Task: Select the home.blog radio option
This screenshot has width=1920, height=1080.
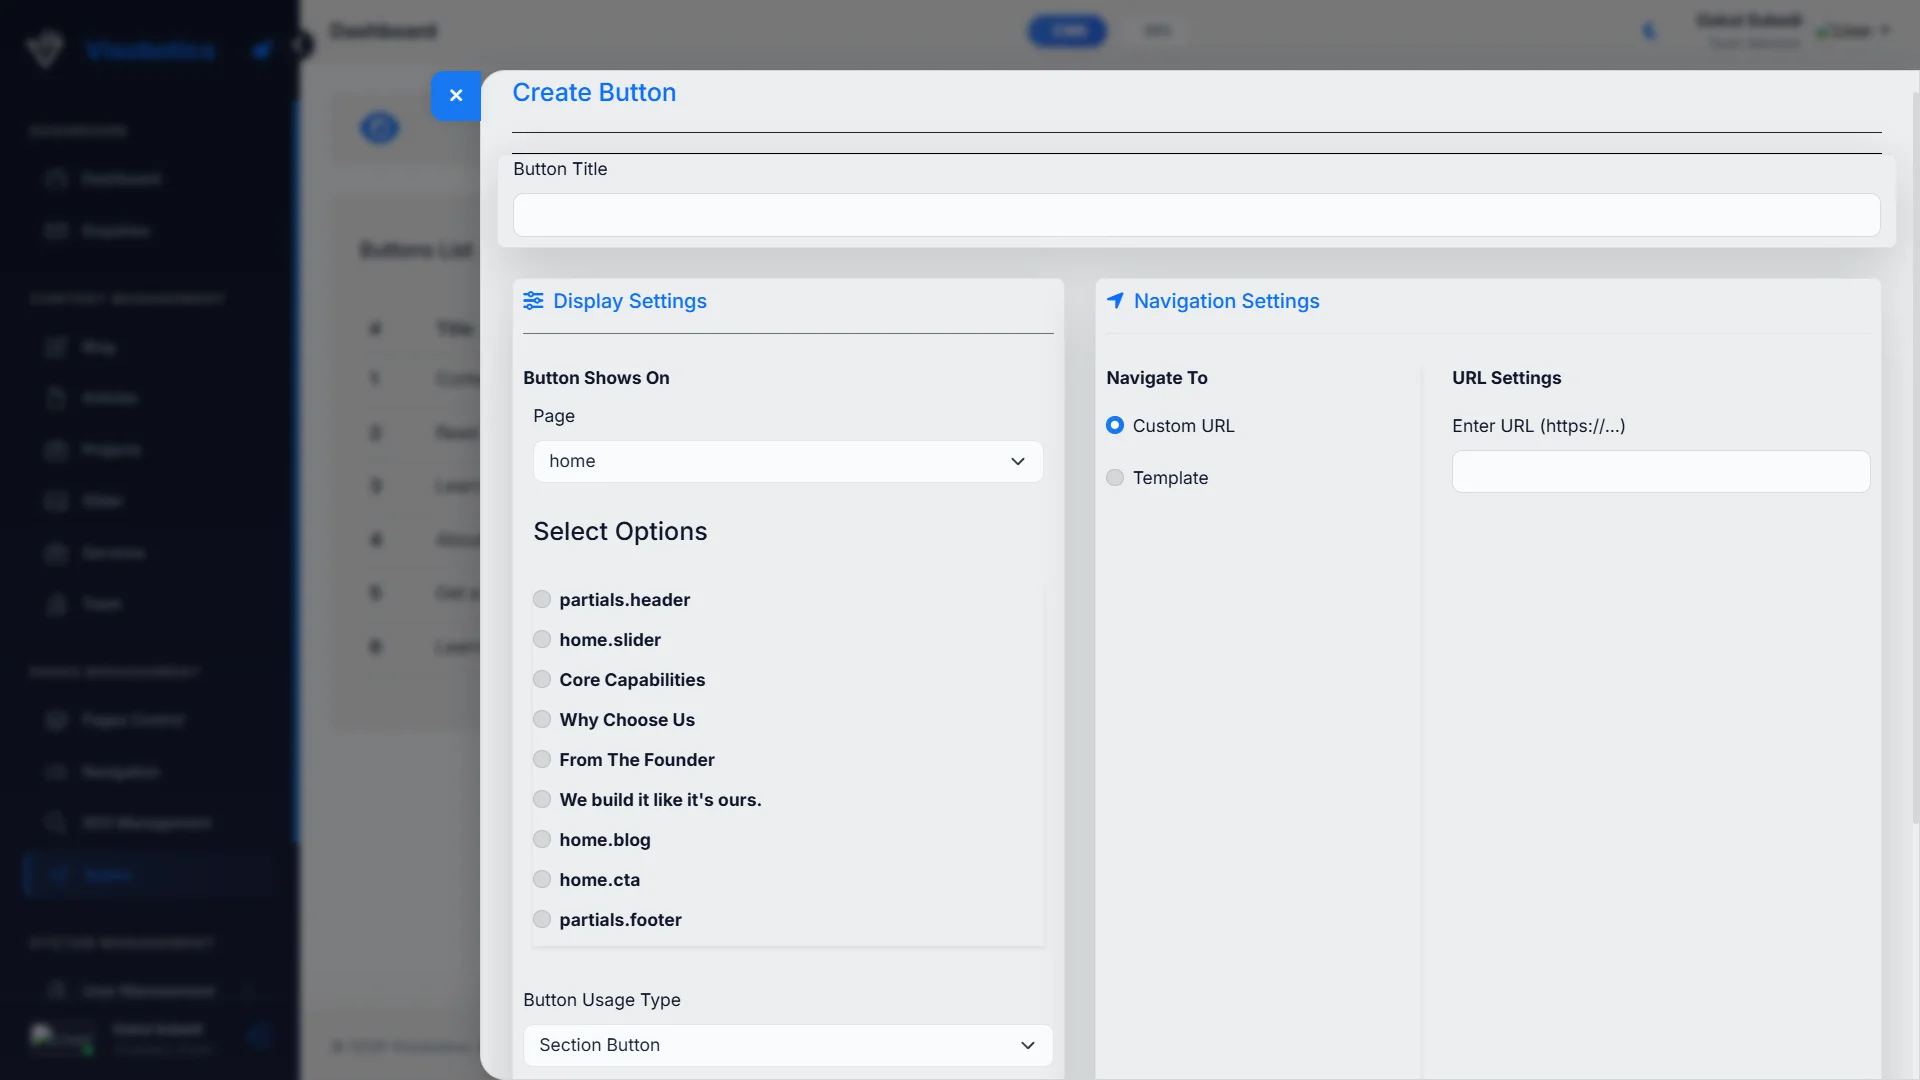Action: click(542, 839)
